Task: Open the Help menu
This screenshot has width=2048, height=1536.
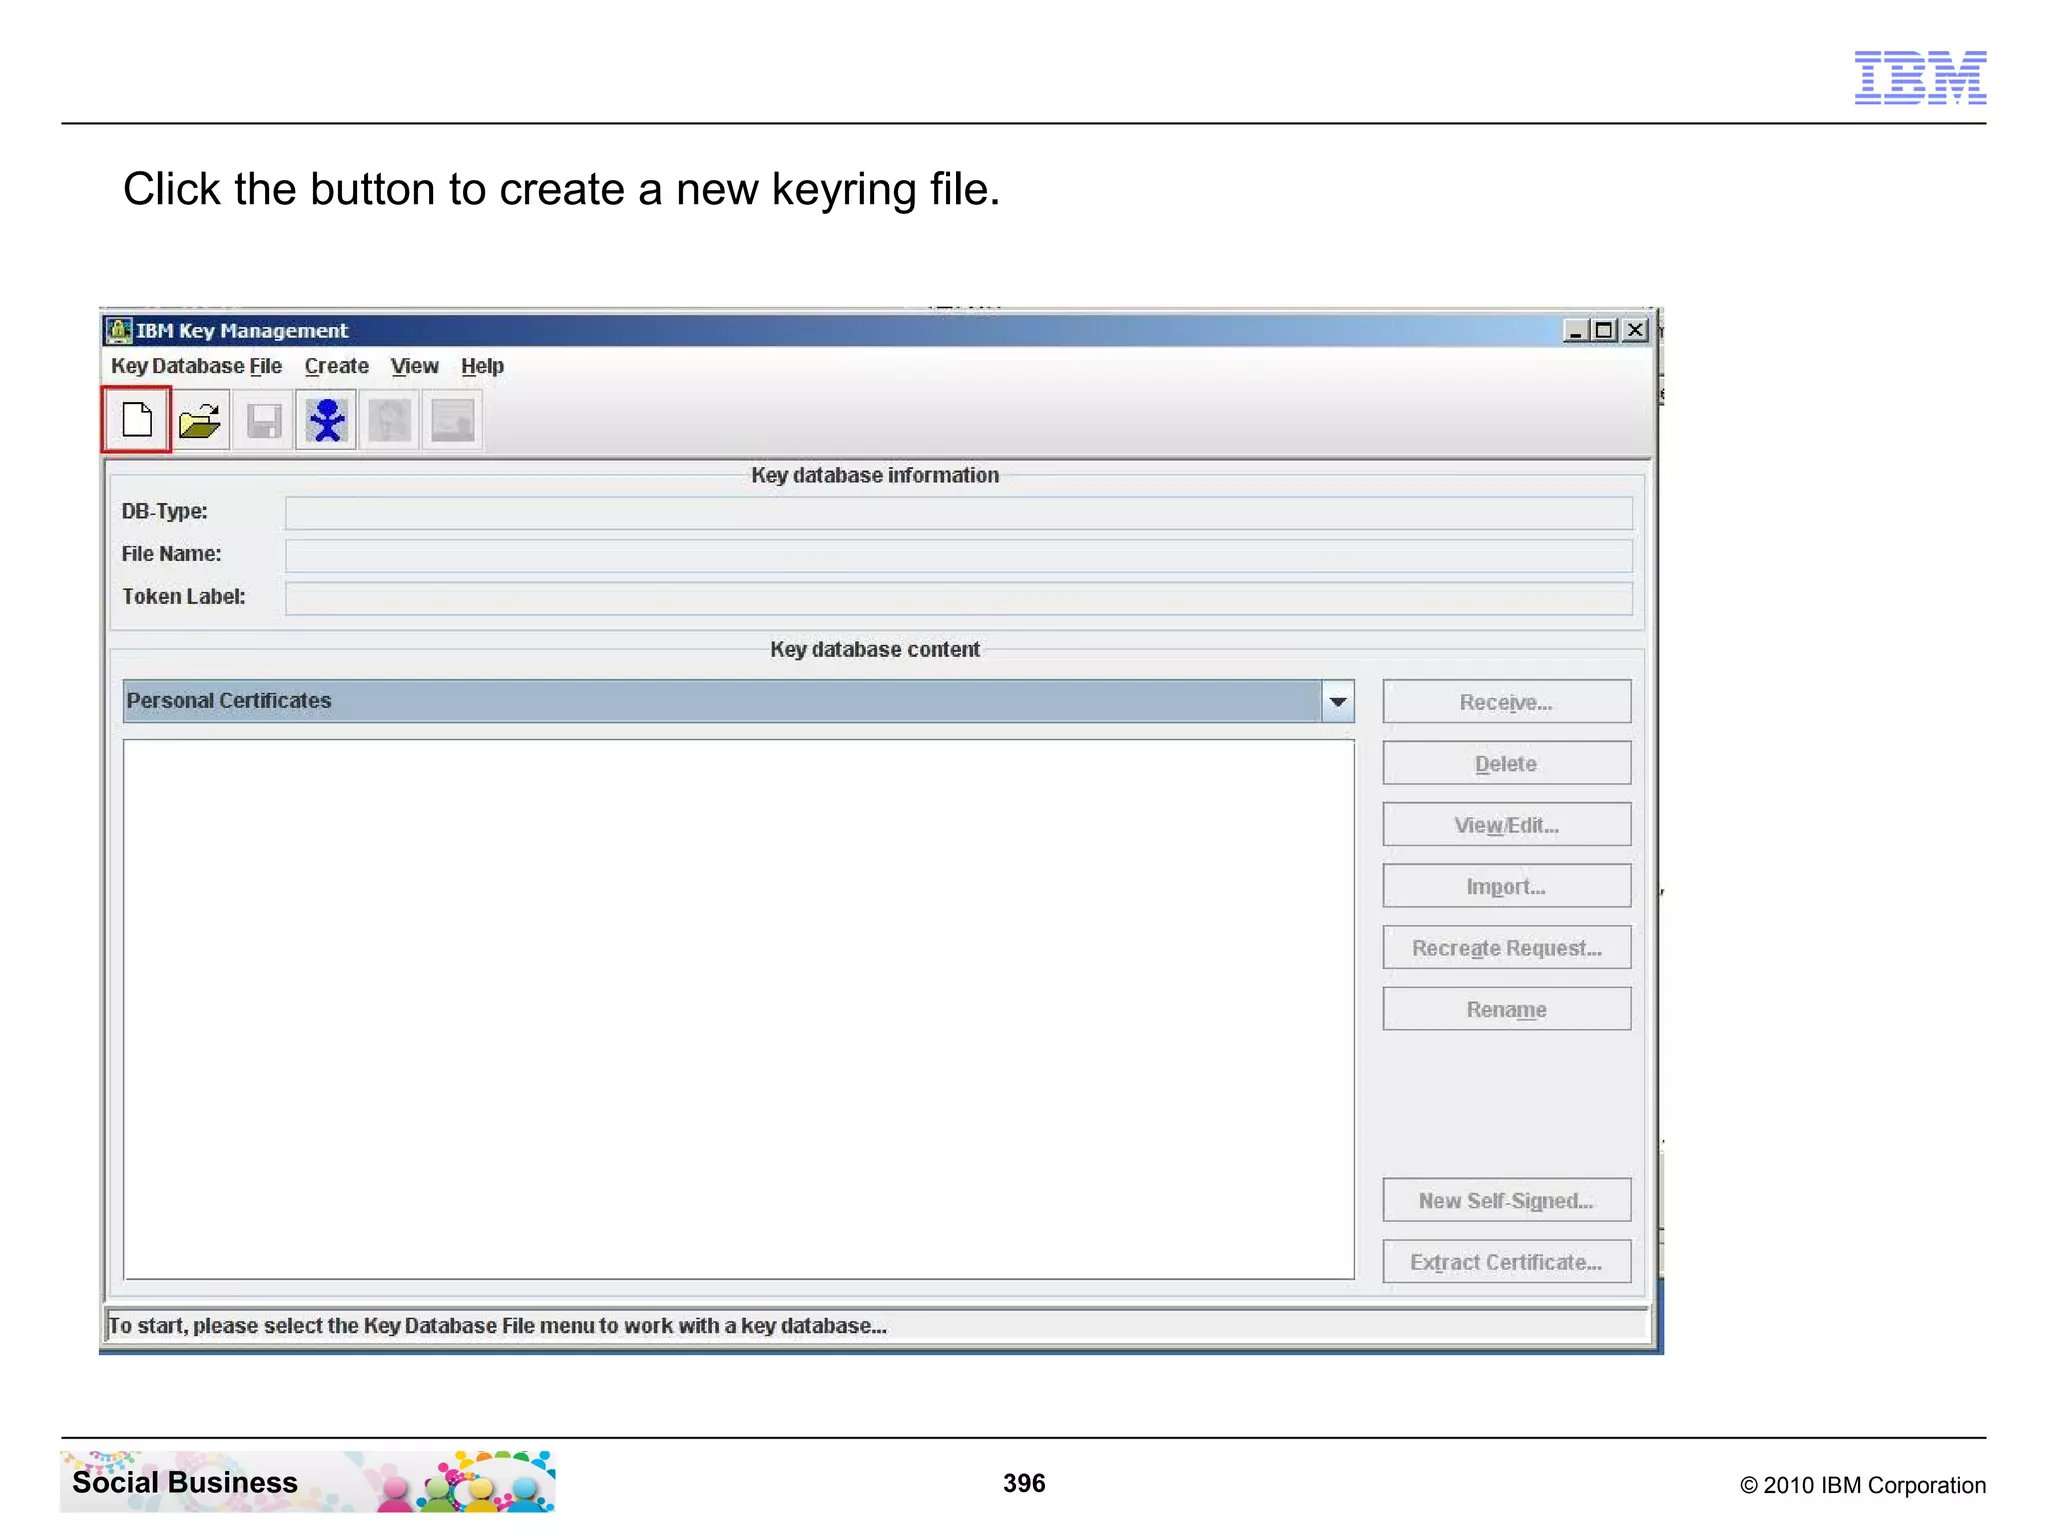Action: pyautogui.click(x=482, y=366)
